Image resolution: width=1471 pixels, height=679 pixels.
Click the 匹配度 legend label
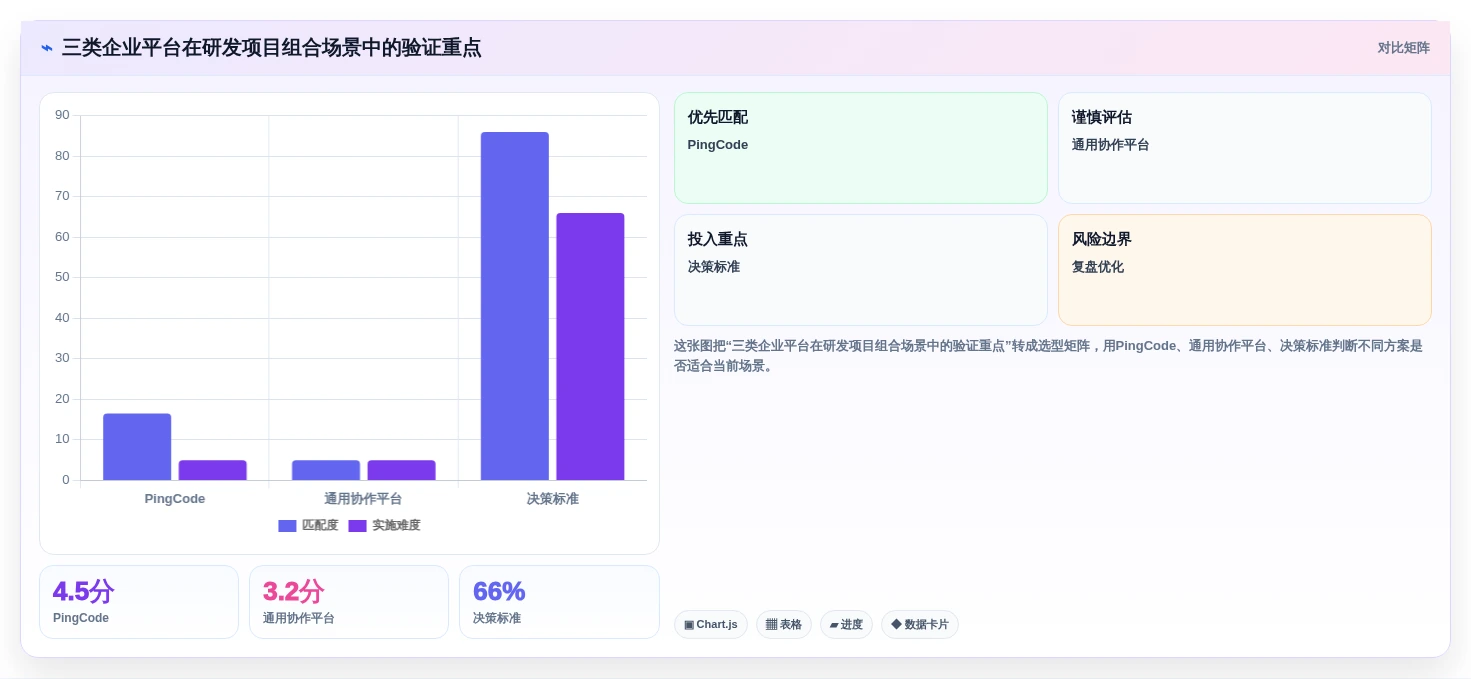tap(320, 526)
